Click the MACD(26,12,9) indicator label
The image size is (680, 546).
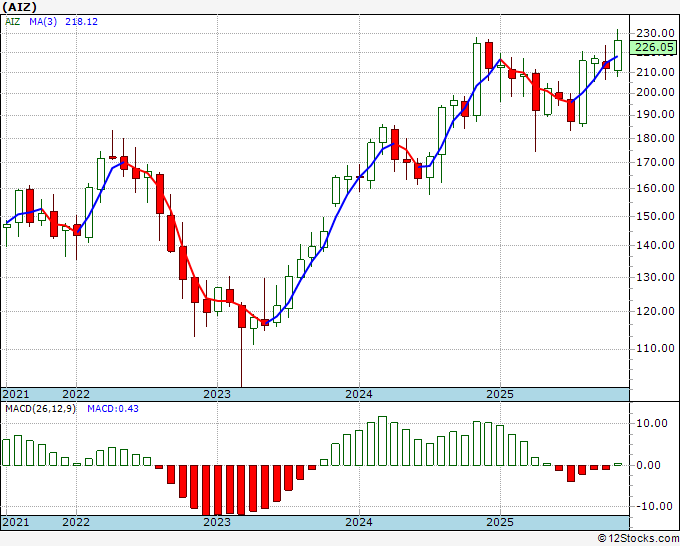coord(40,409)
